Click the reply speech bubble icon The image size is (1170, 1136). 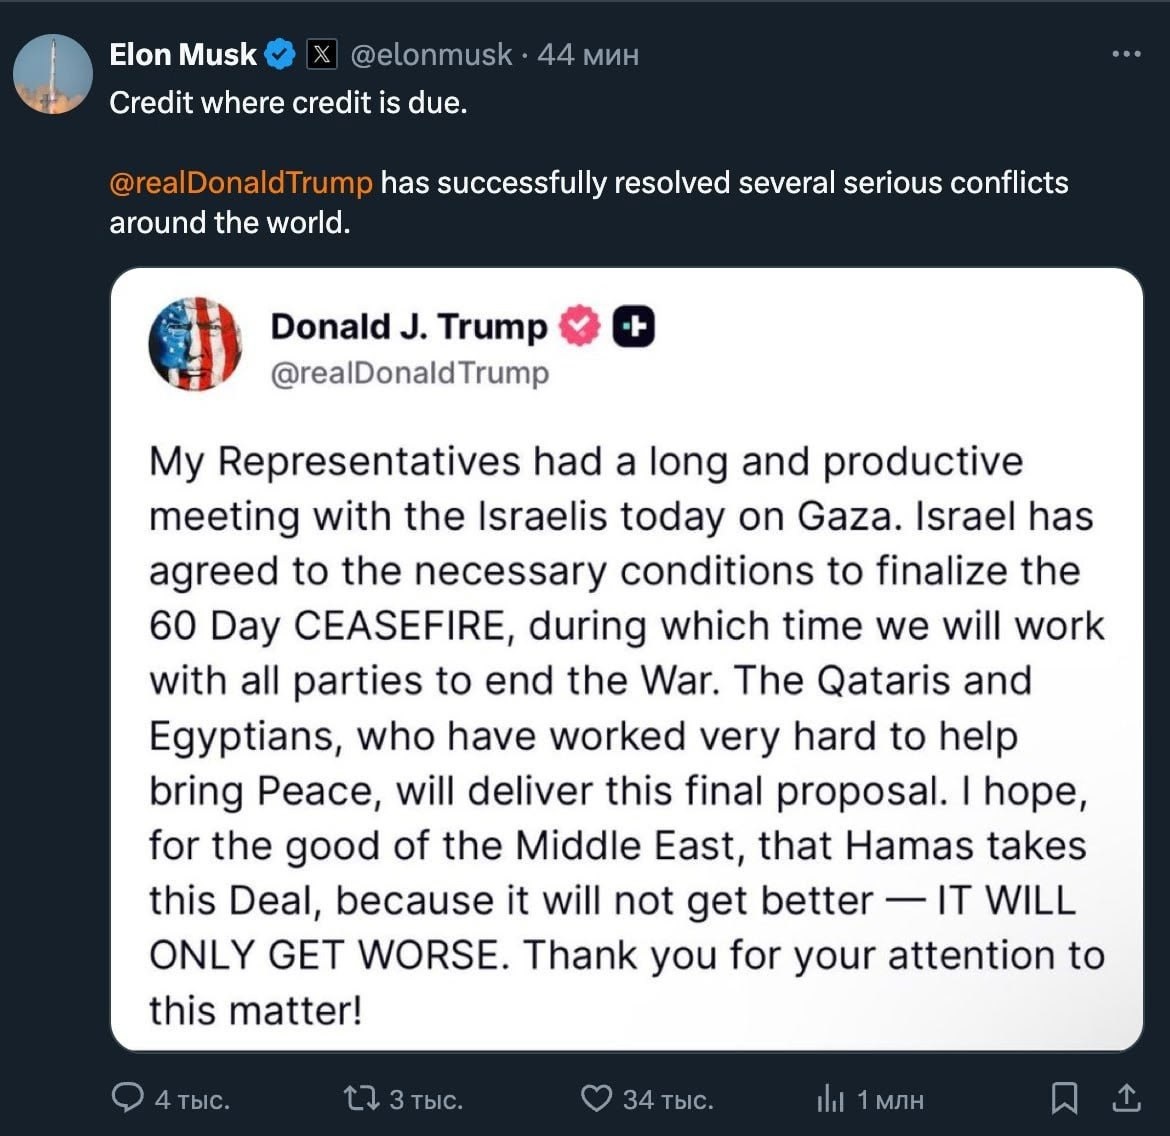coord(127,1099)
